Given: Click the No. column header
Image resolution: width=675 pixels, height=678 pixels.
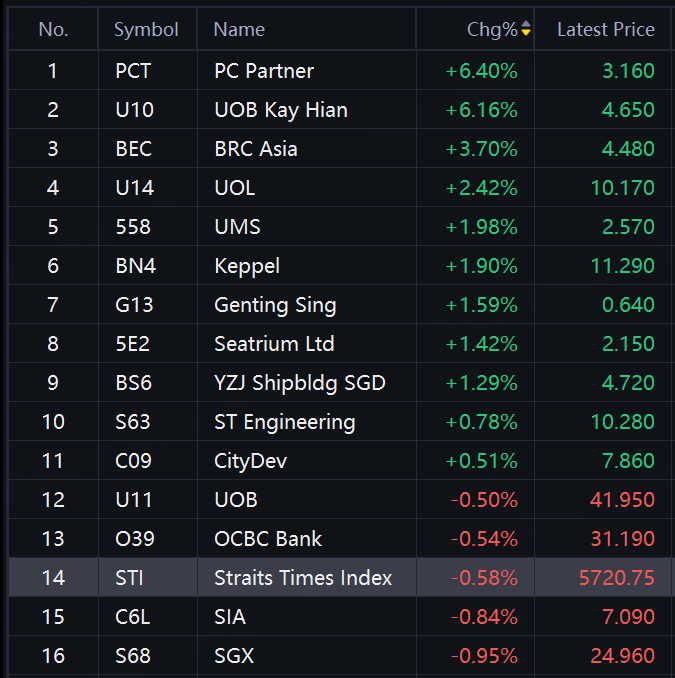Looking at the screenshot, I should [x=53, y=29].
